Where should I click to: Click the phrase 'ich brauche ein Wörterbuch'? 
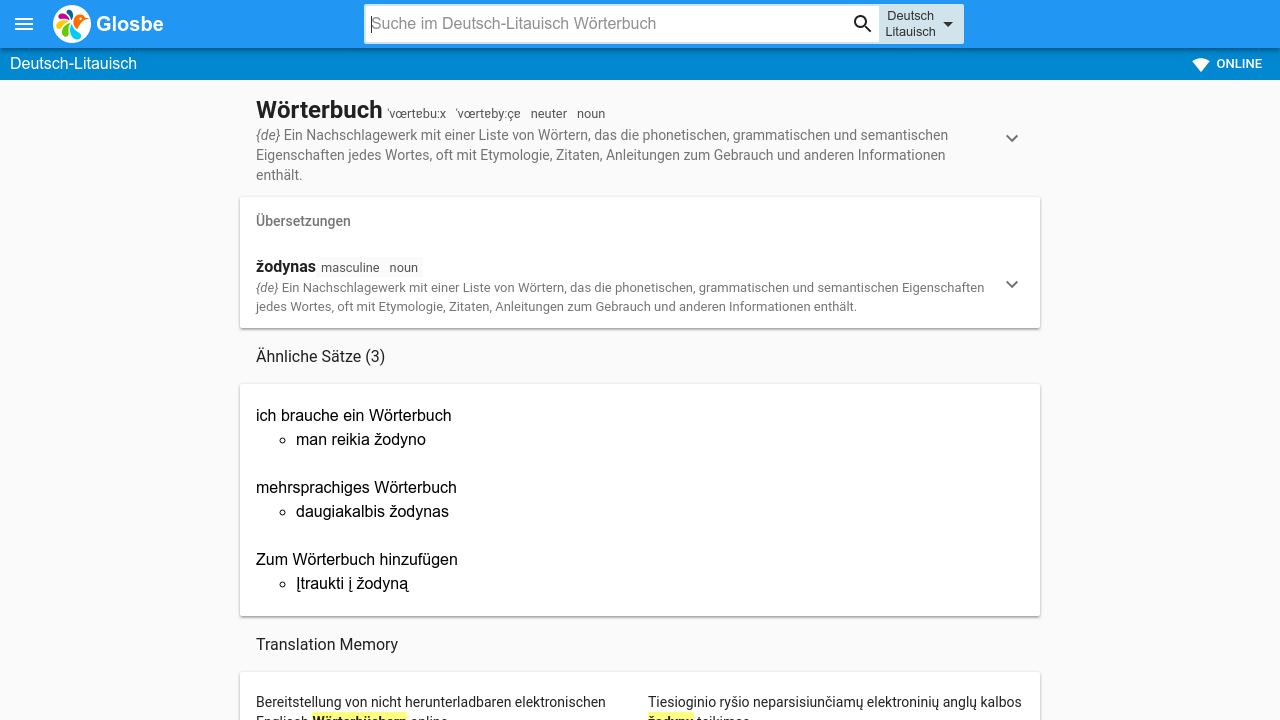354,415
